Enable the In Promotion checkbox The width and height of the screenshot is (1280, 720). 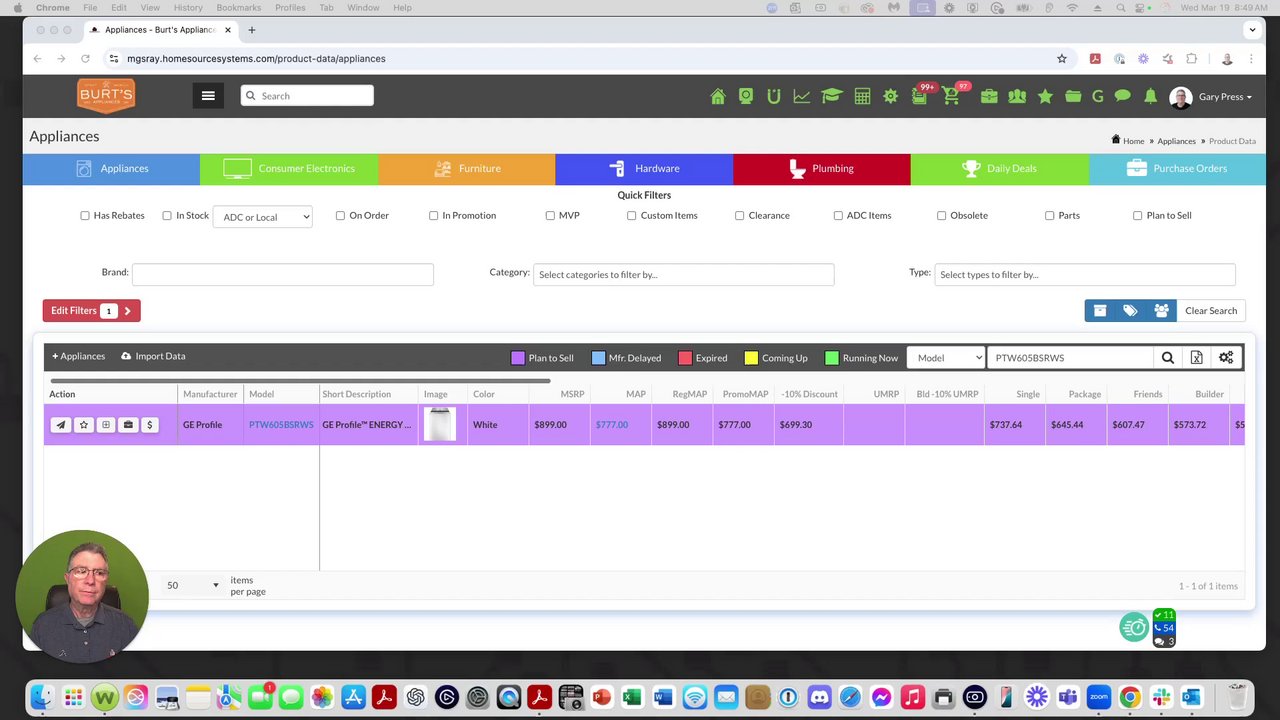(433, 216)
